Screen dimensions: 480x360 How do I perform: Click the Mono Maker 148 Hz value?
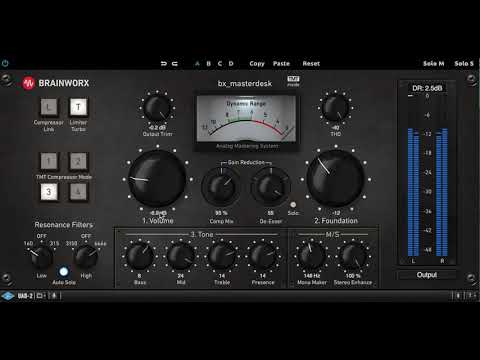point(312,276)
